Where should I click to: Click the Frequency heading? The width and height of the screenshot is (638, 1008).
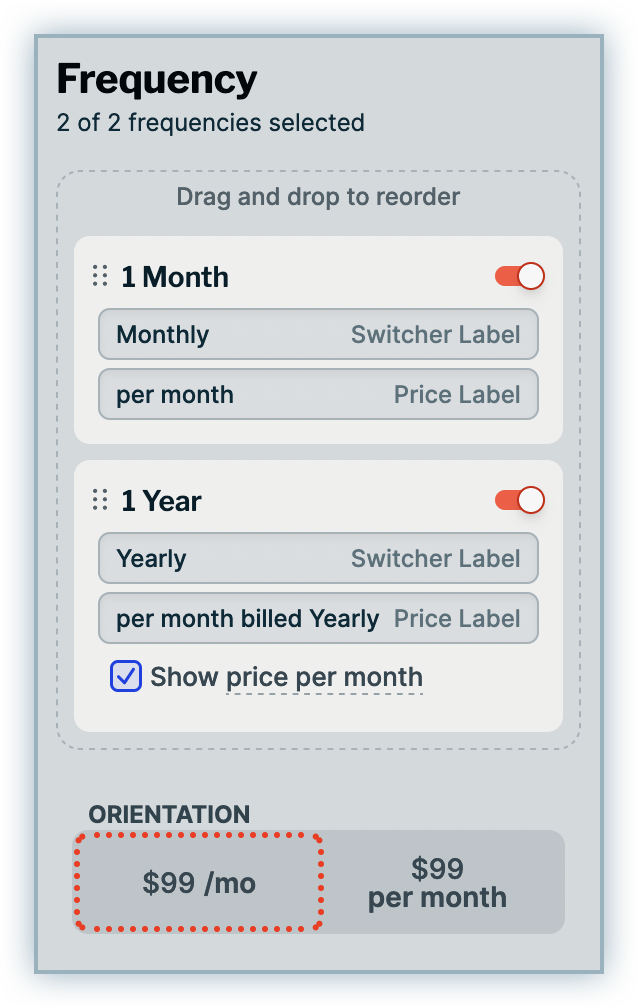157,78
